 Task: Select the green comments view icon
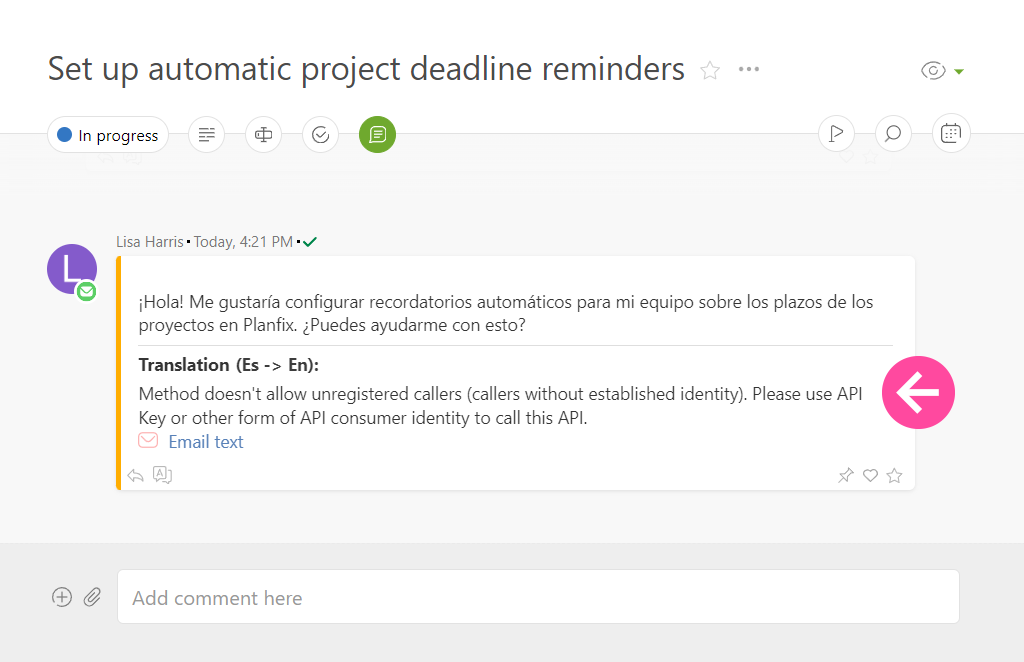pyautogui.click(x=377, y=134)
